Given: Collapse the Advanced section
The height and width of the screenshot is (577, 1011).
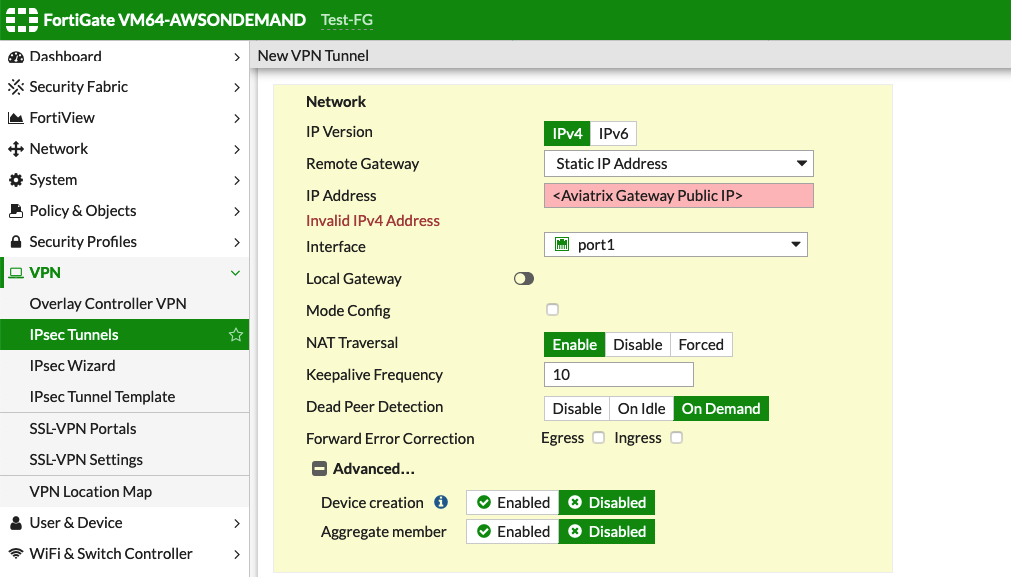Looking at the screenshot, I should [x=319, y=468].
